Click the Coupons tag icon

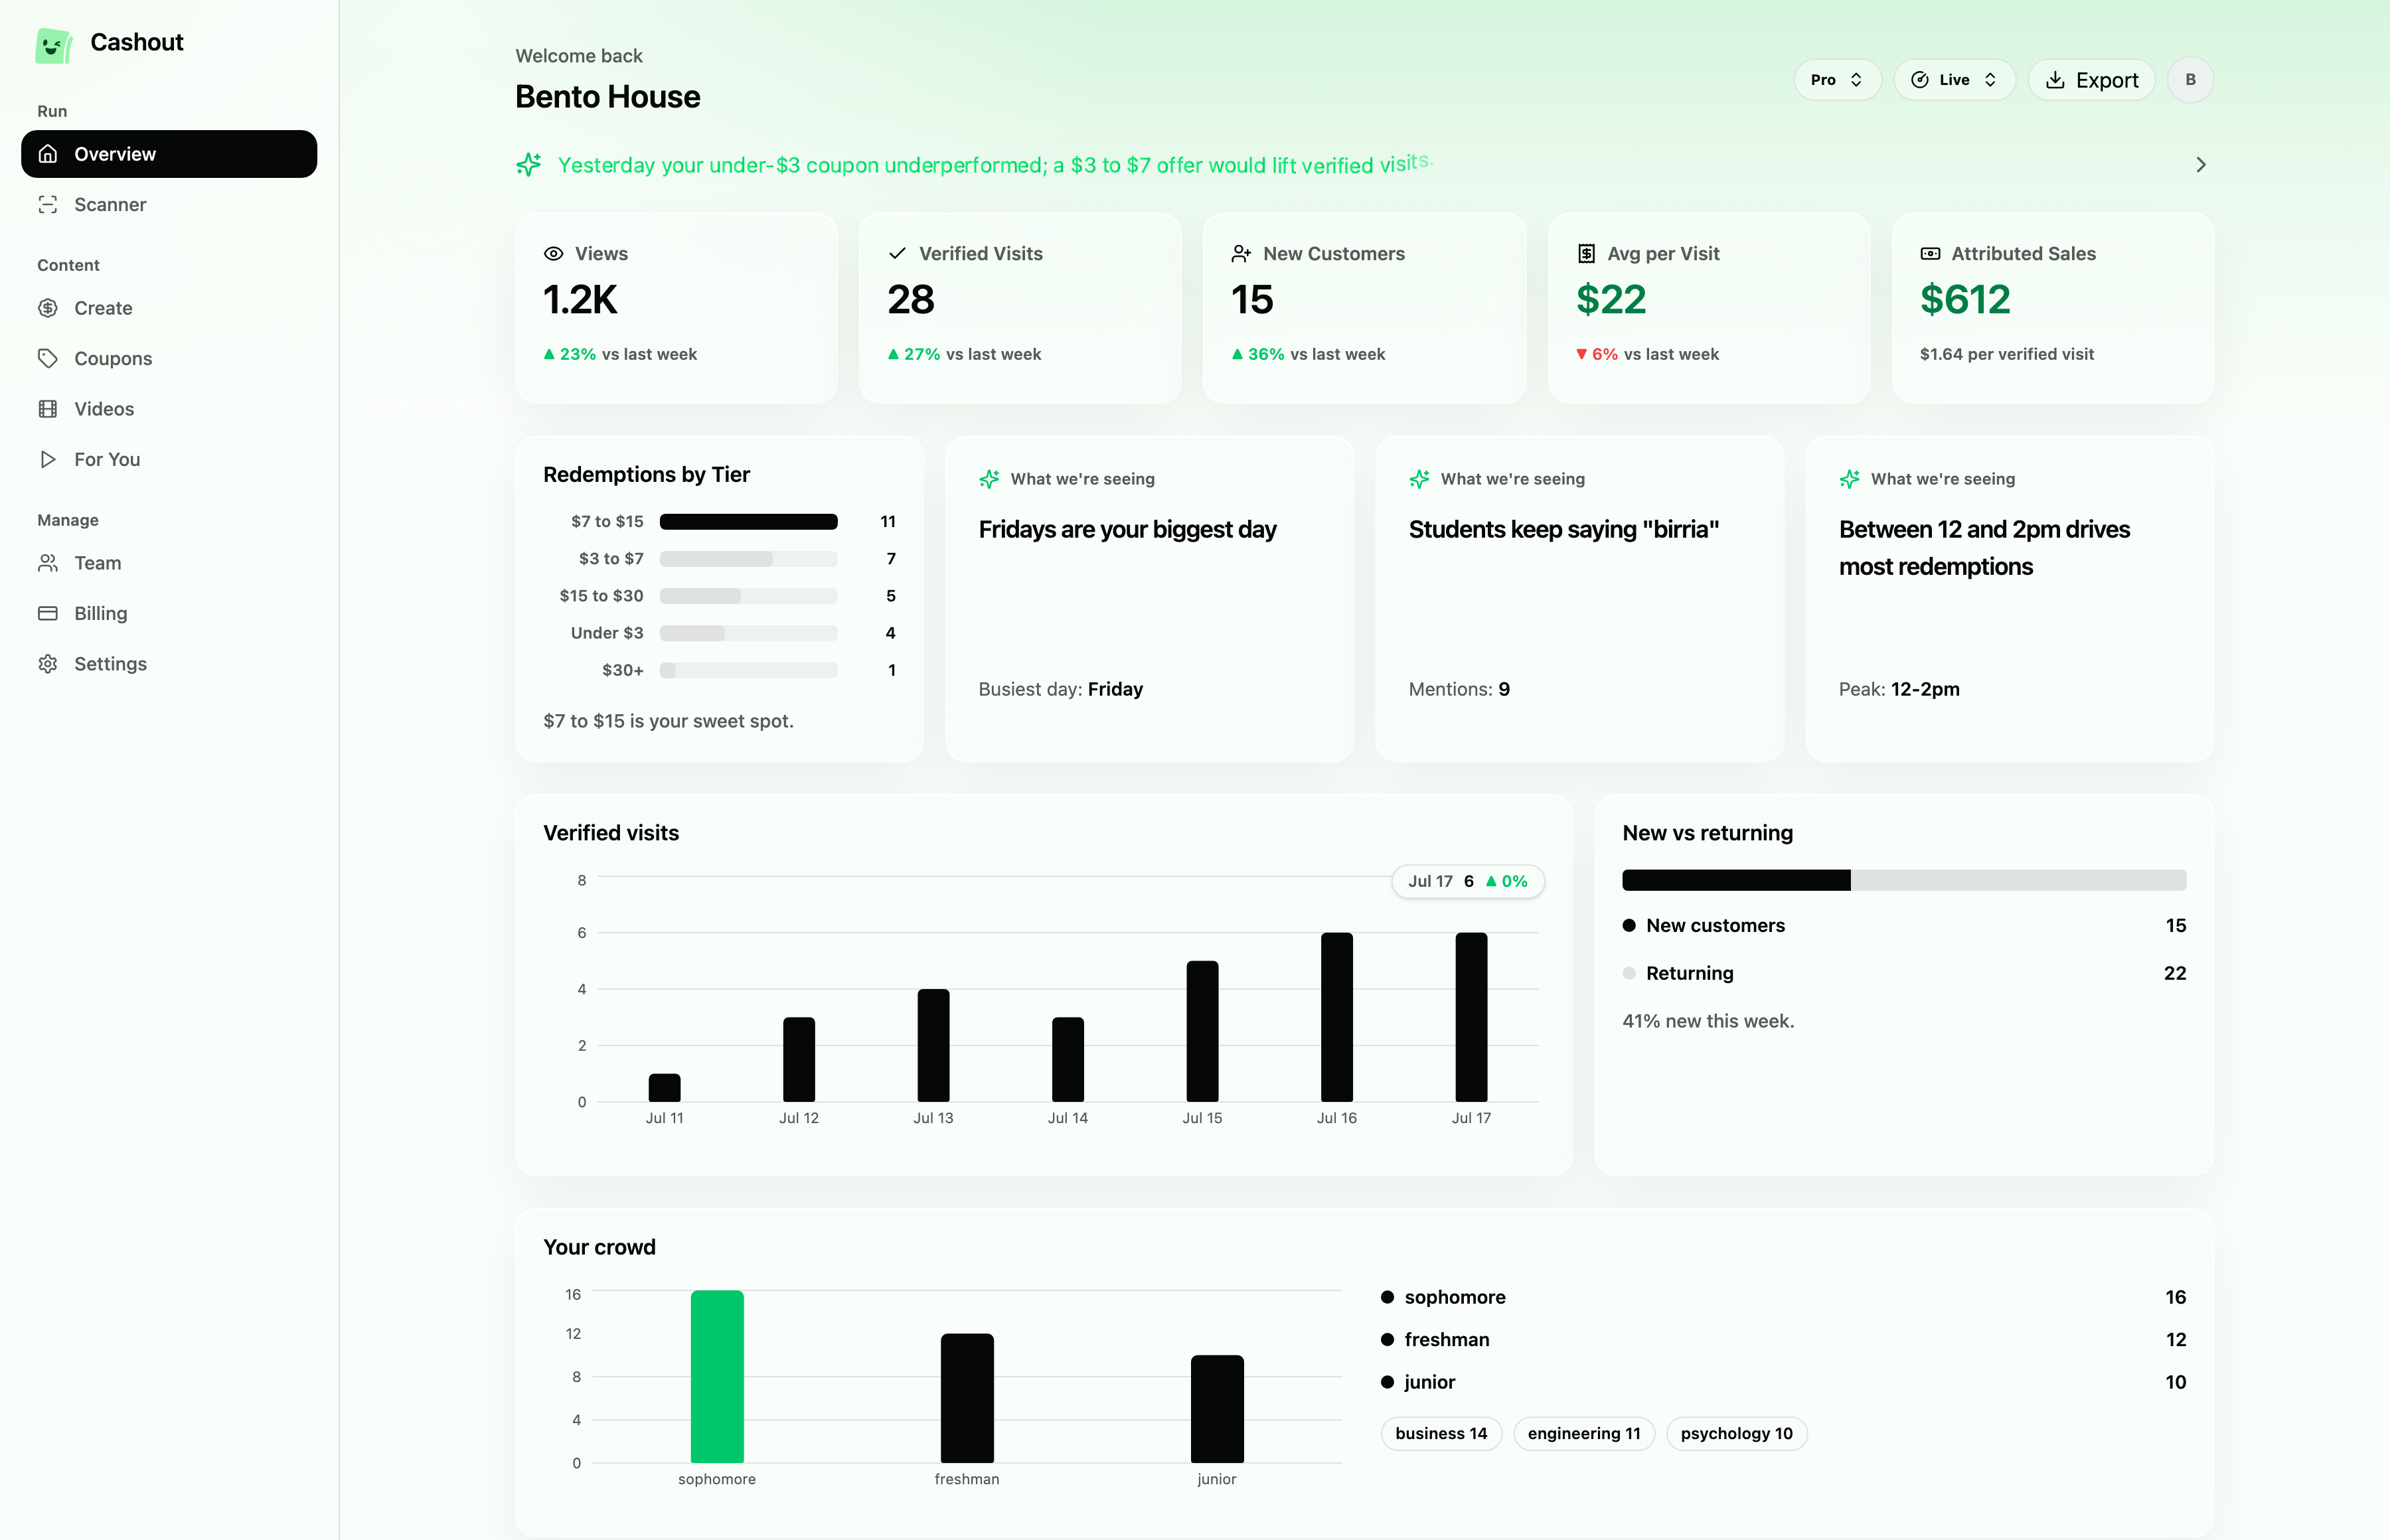point(47,358)
